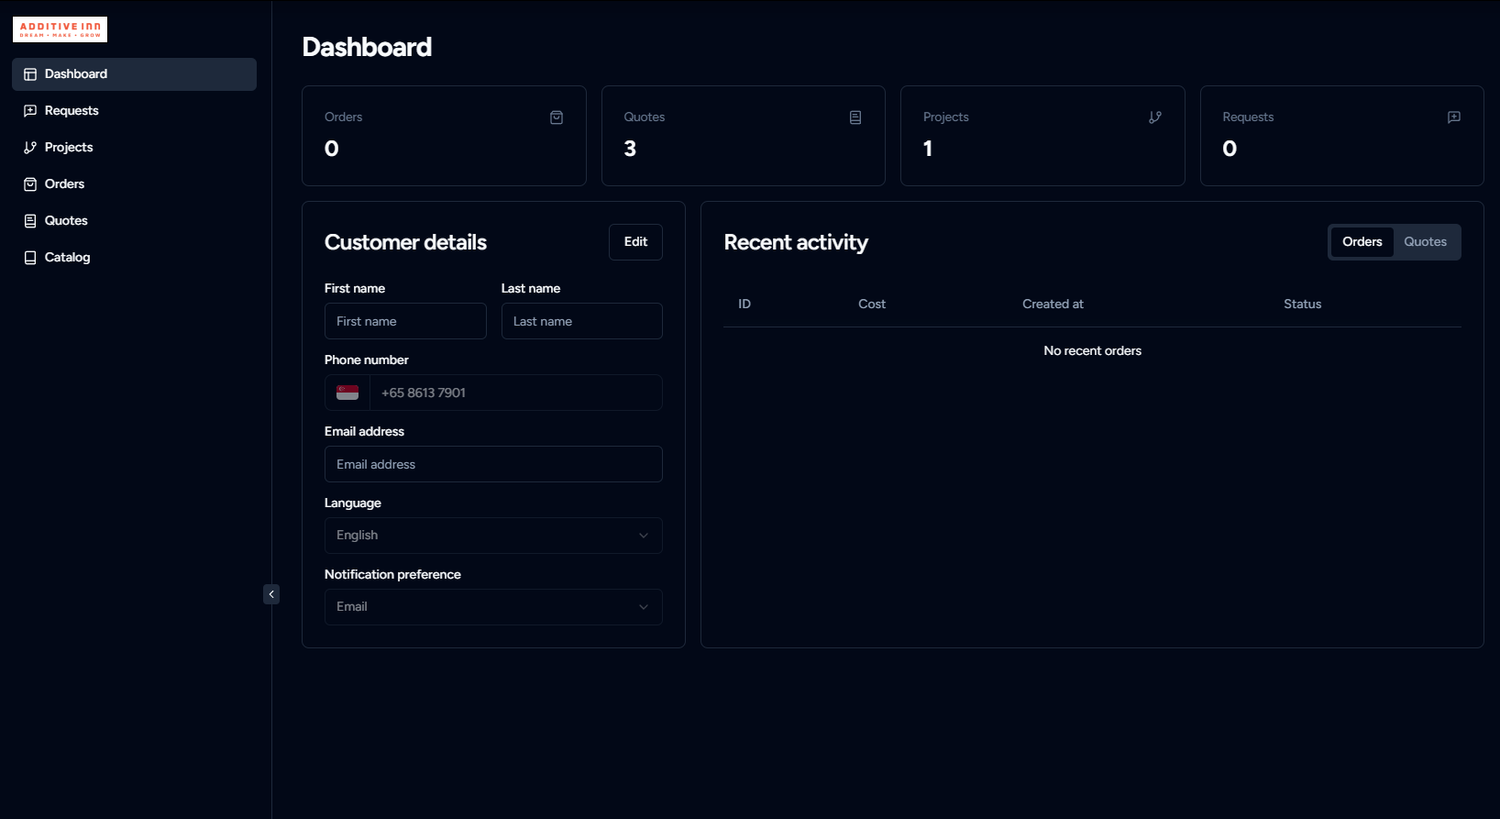1500x819 pixels.
Task: Expand the Notification preference dropdown
Action: coord(492,606)
